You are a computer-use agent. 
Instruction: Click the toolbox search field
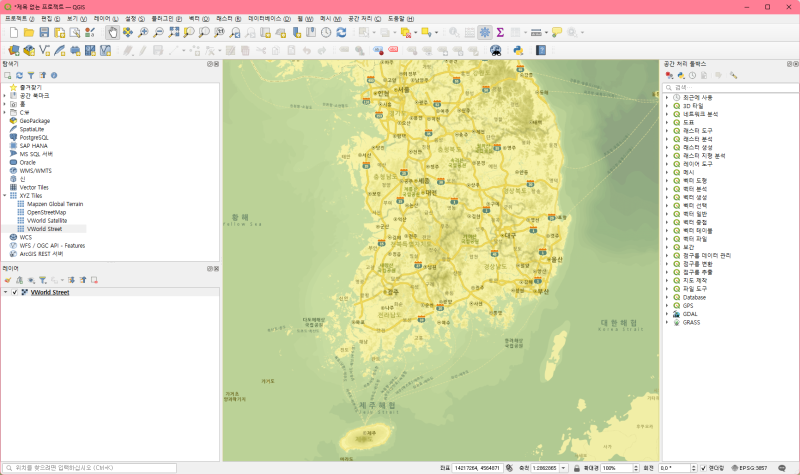[730, 88]
